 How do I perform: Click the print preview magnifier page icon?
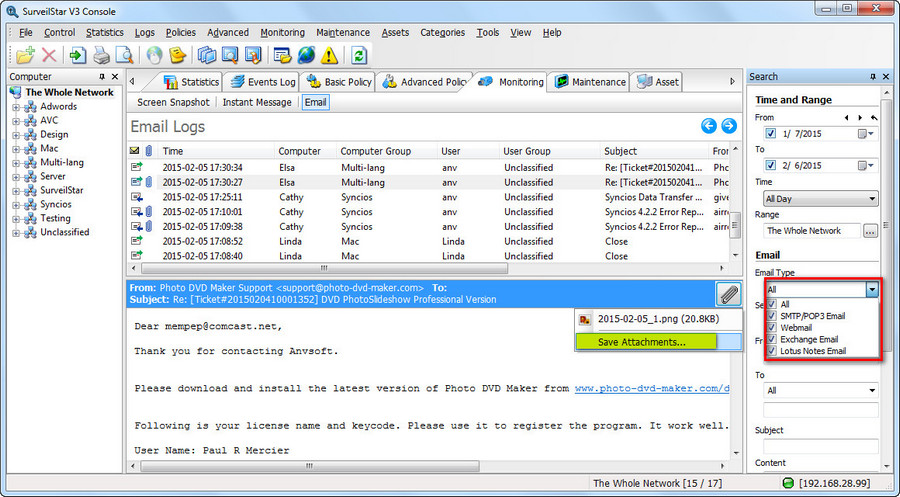pos(124,55)
